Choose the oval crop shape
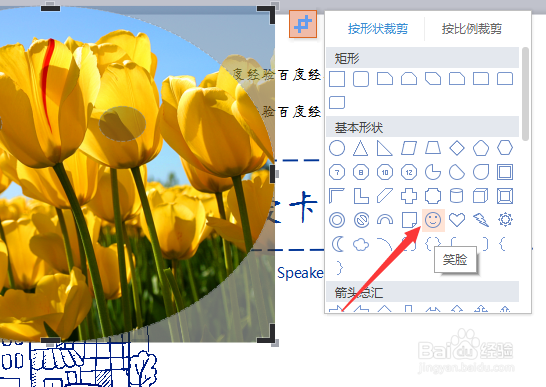 337,148
